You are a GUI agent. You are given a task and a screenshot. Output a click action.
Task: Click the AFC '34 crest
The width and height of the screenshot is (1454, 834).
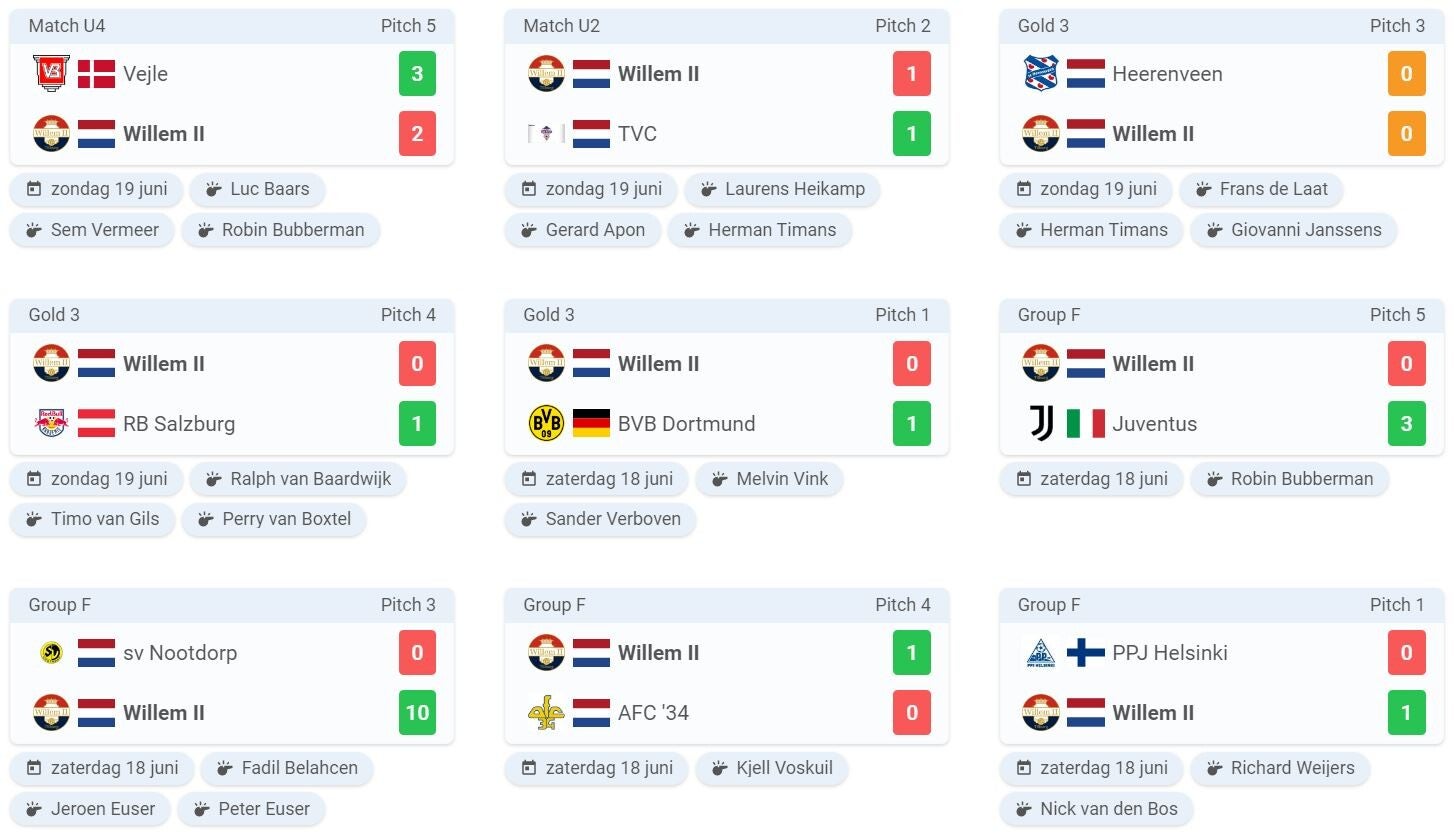[546, 713]
